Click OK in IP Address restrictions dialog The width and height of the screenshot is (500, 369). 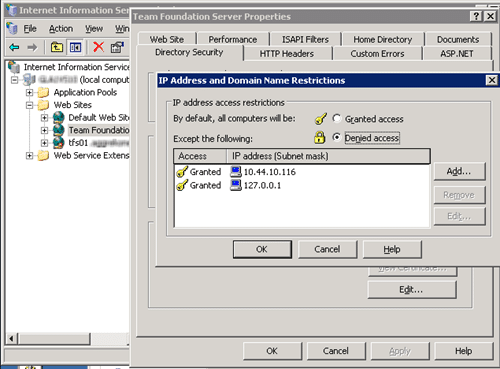[x=262, y=249]
